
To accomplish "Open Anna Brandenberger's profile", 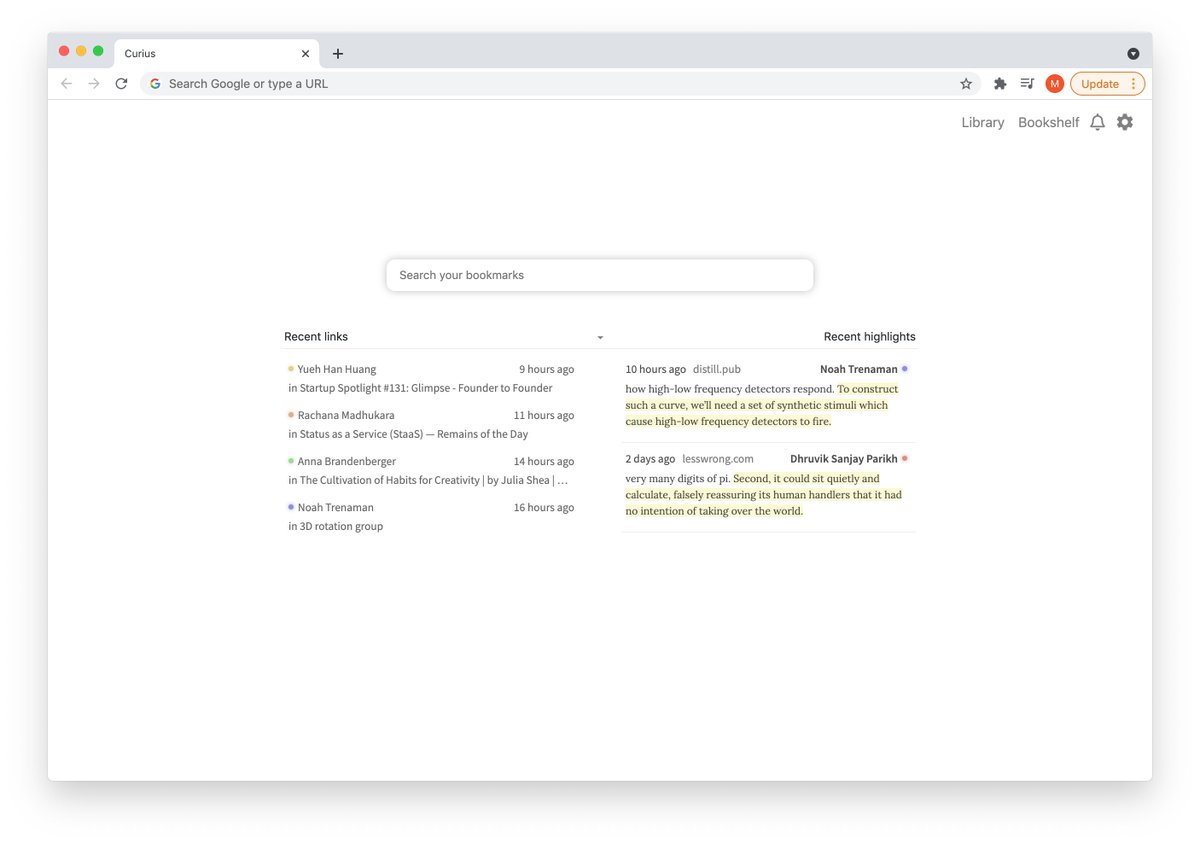I will coord(347,461).
